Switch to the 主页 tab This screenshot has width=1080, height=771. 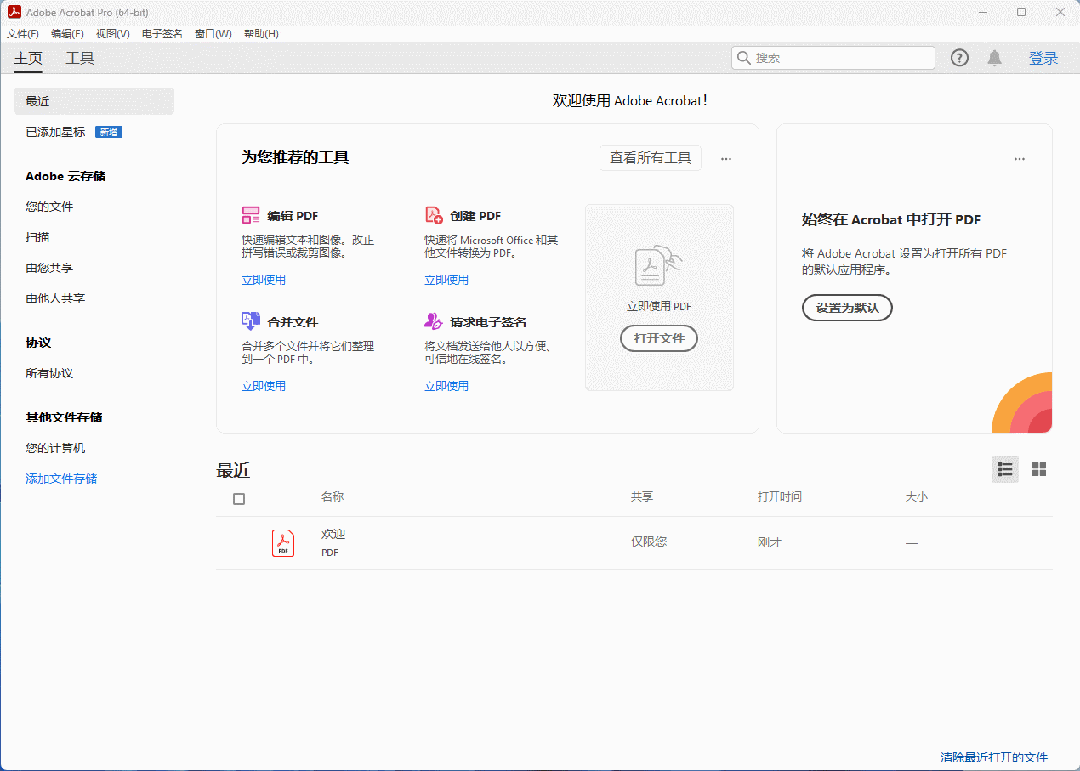28,59
